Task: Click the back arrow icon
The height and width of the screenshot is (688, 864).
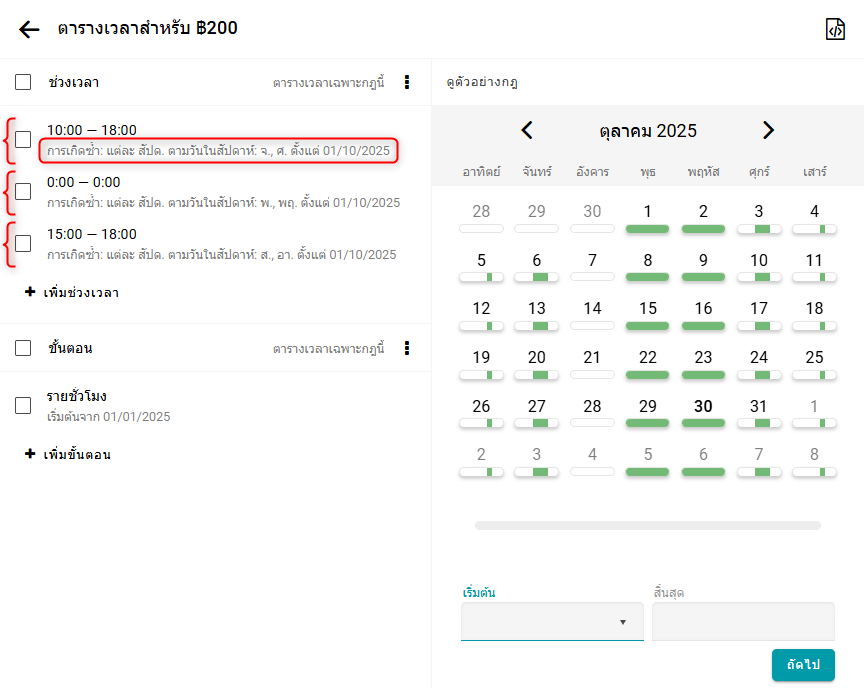Action: (29, 29)
